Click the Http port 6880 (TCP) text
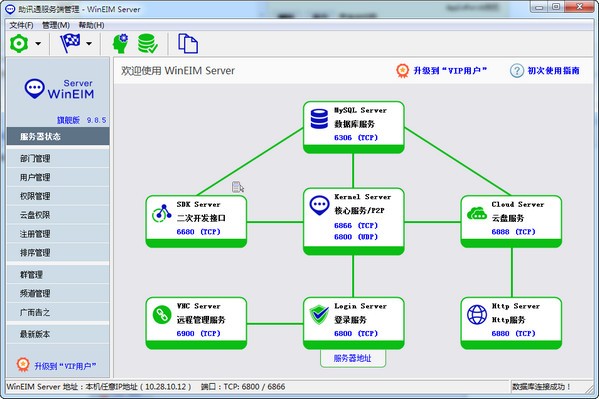 point(513,333)
